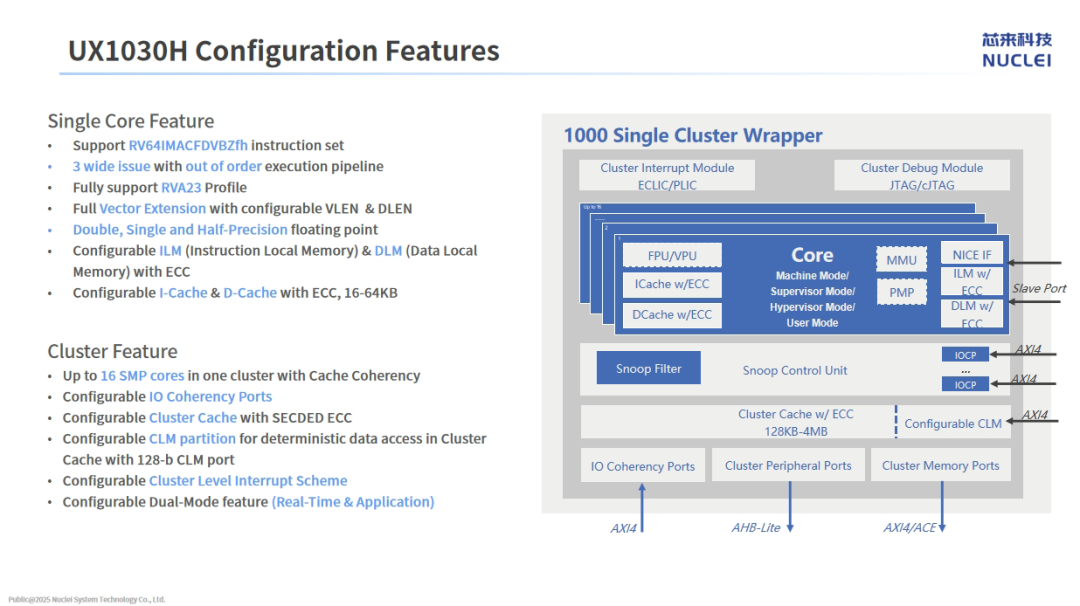1080x606 pixels.
Task: Select the Cluster Debug Module box
Action: click(921, 175)
